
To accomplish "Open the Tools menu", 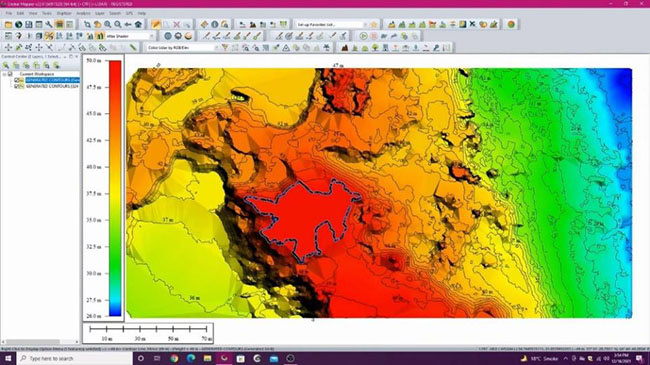I will click(47, 13).
